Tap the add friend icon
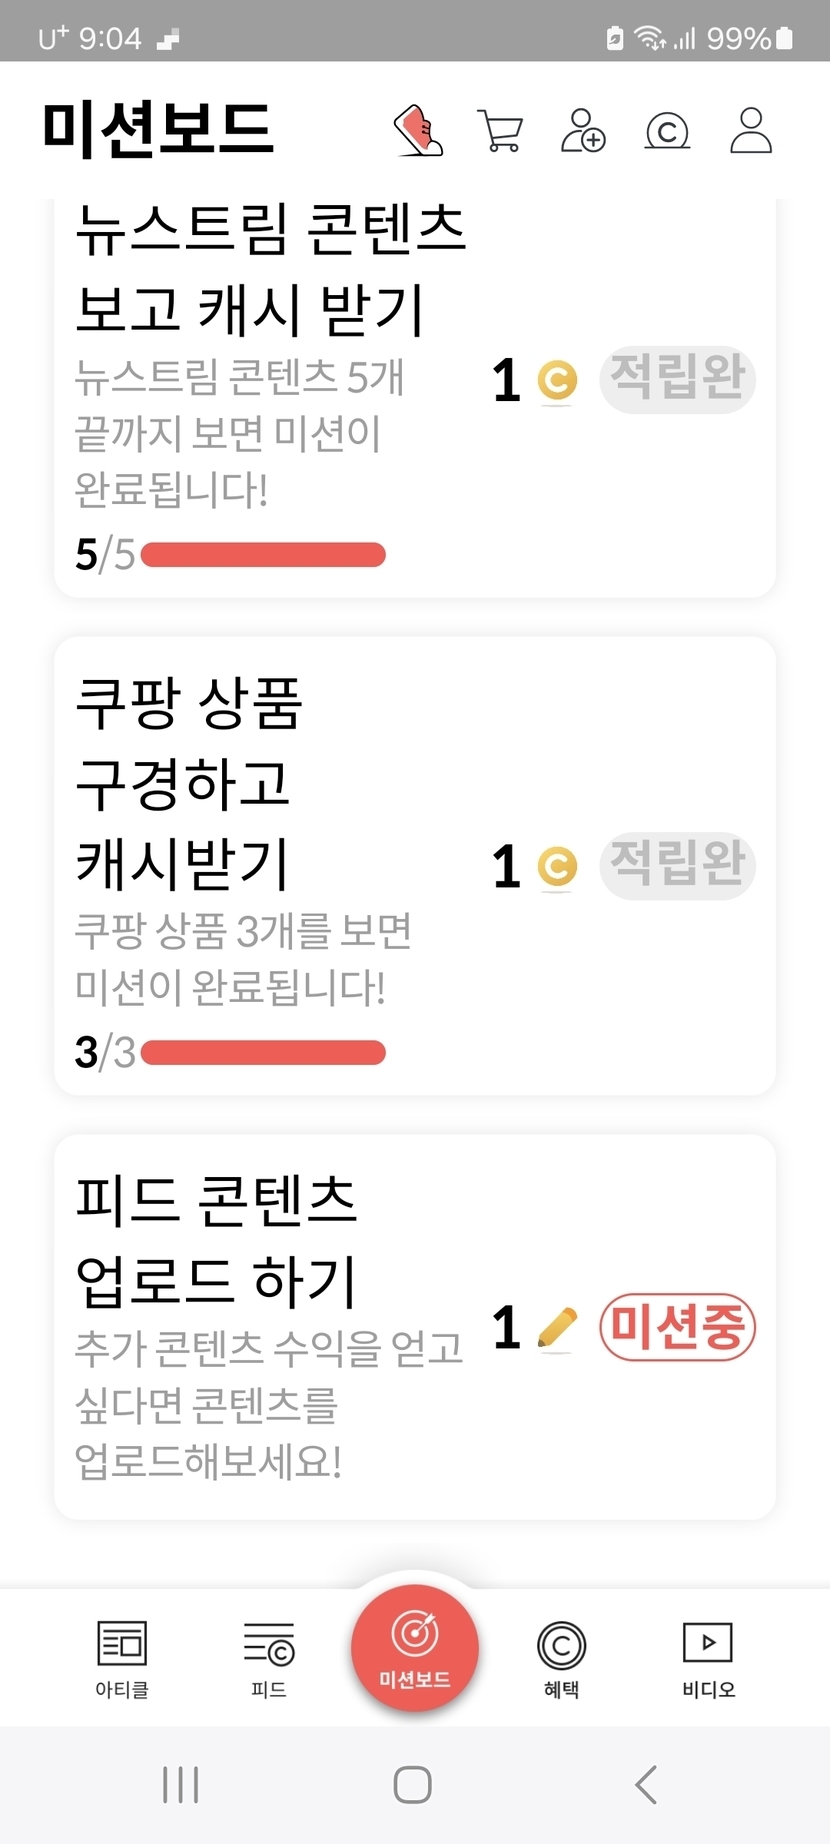The height and width of the screenshot is (1844, 830). [x=583, y=131]
